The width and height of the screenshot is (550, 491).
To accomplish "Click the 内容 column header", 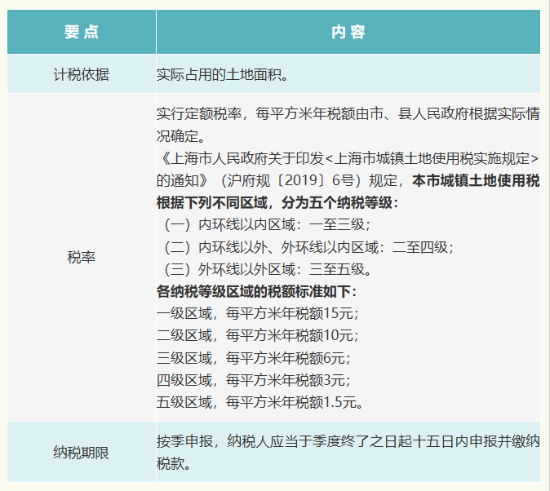I will (348, 32).
